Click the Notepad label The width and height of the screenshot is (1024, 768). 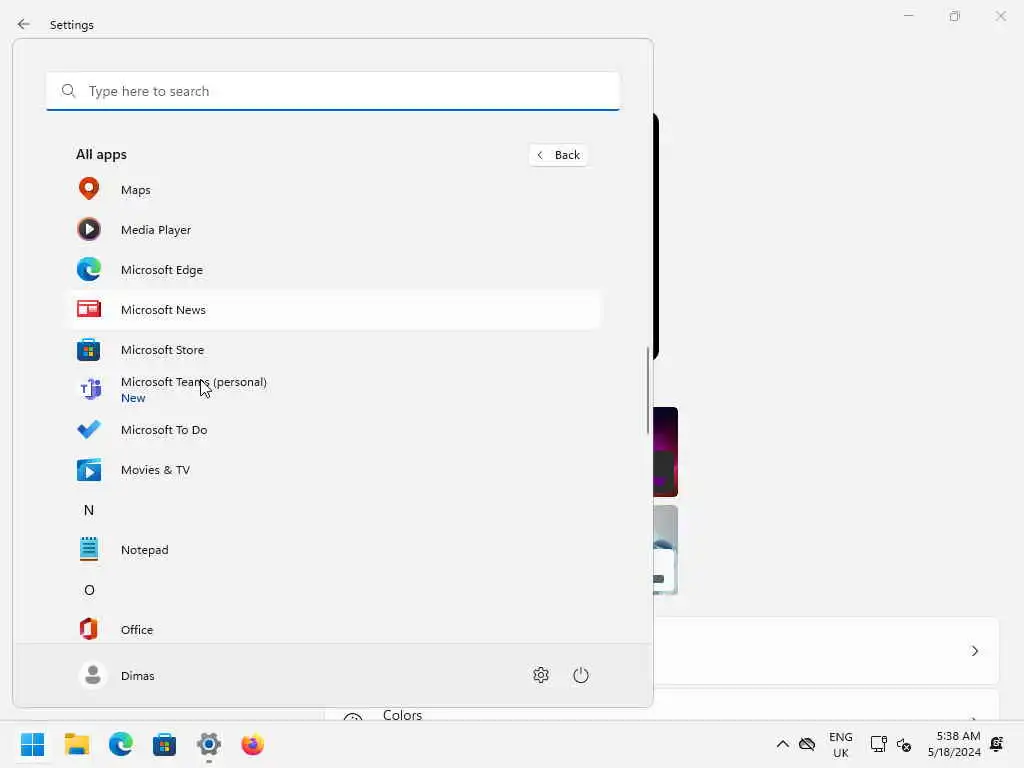coord(144,550)
